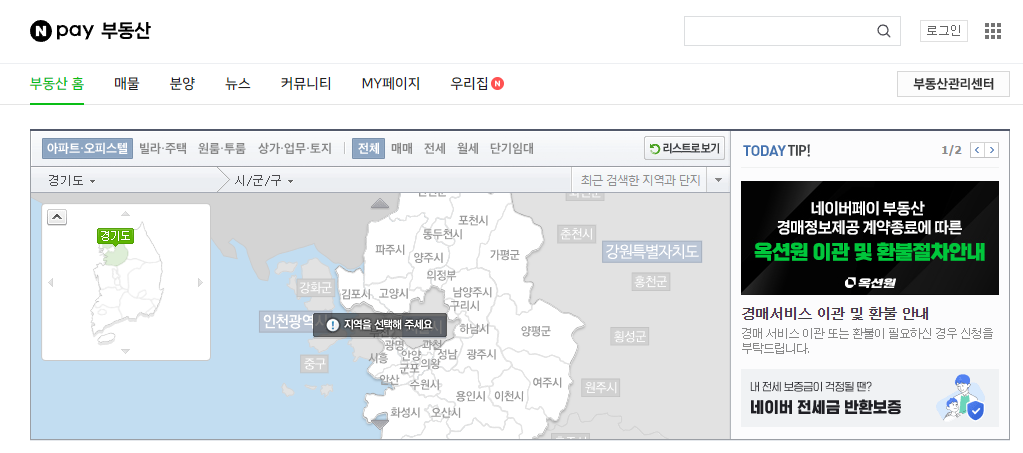Open the 시/군/구 district dropdown
This screenshot has width=1023, height=453.
[x=264, y=180]
